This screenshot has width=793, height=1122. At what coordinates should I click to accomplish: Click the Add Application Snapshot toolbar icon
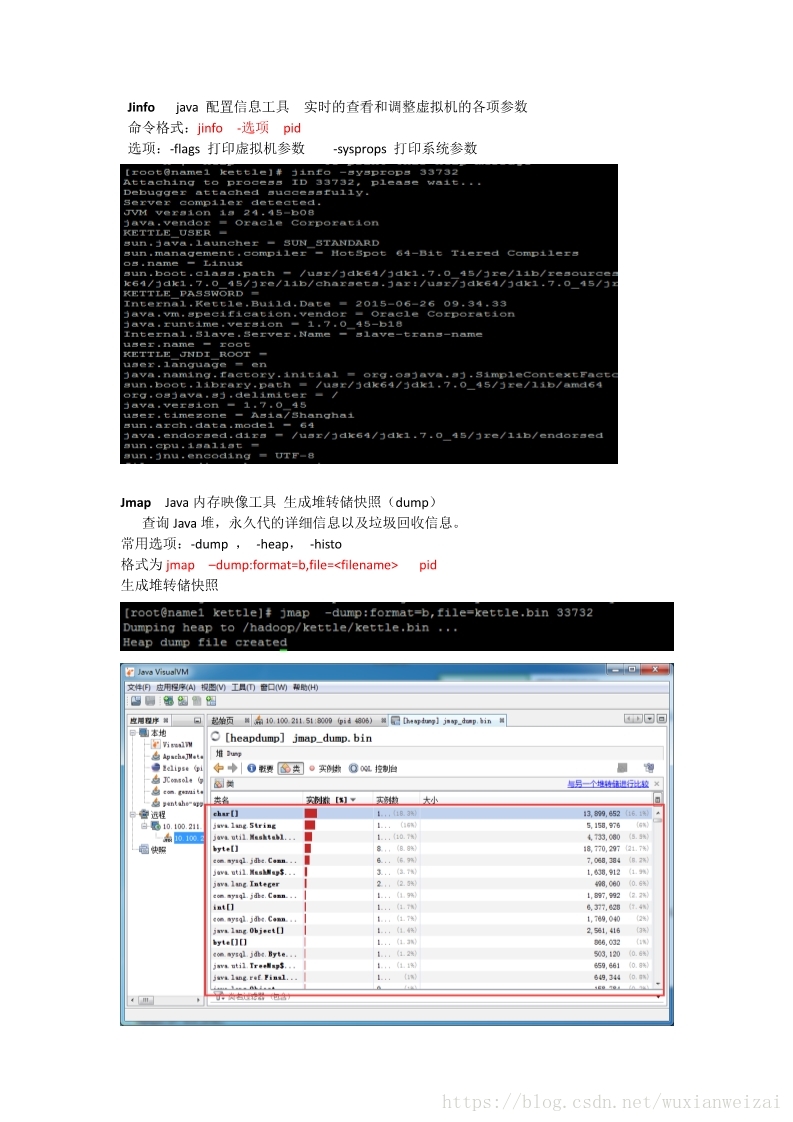(210, 701)
